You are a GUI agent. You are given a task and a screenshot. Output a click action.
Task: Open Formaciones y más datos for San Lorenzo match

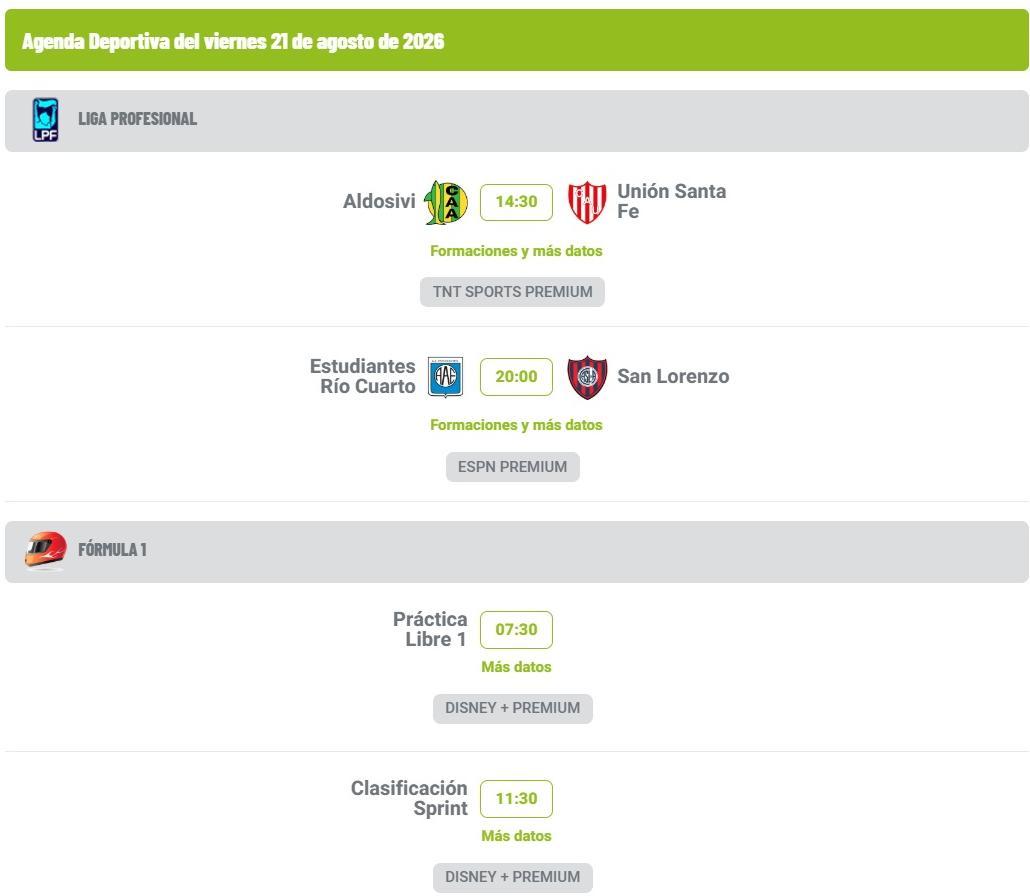516,425
